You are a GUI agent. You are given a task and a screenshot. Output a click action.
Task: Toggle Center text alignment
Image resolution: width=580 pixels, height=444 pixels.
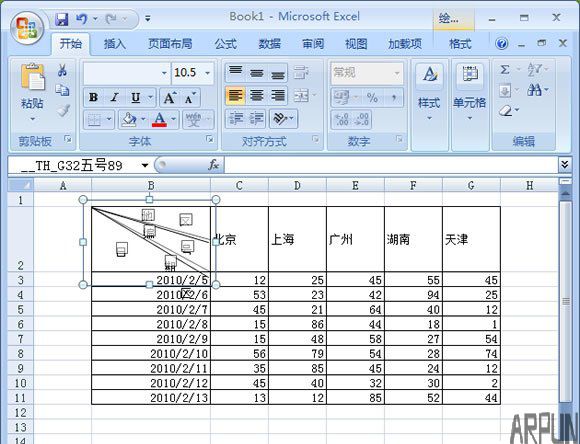257,95
